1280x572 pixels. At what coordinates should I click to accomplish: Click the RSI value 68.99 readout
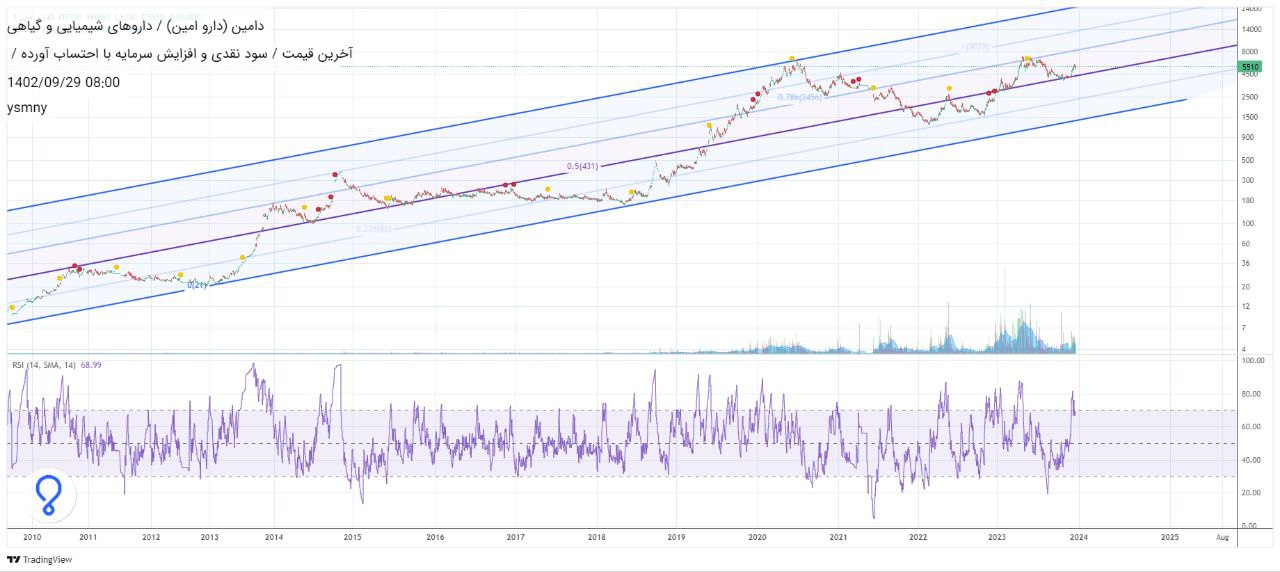90,365
